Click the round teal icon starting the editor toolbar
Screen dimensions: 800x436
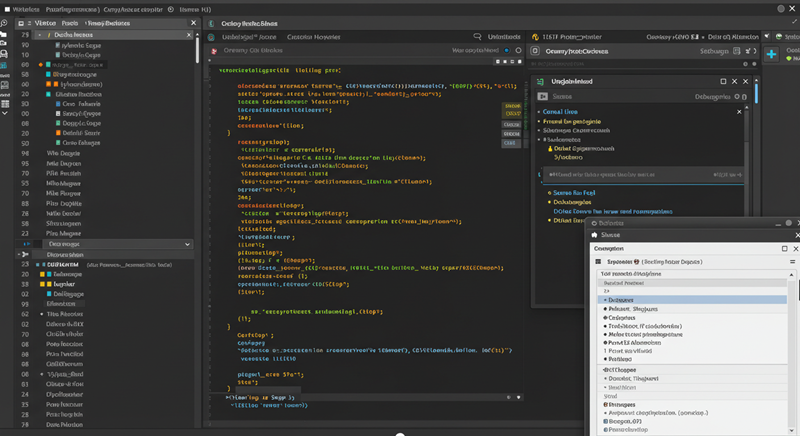[211, 37]
